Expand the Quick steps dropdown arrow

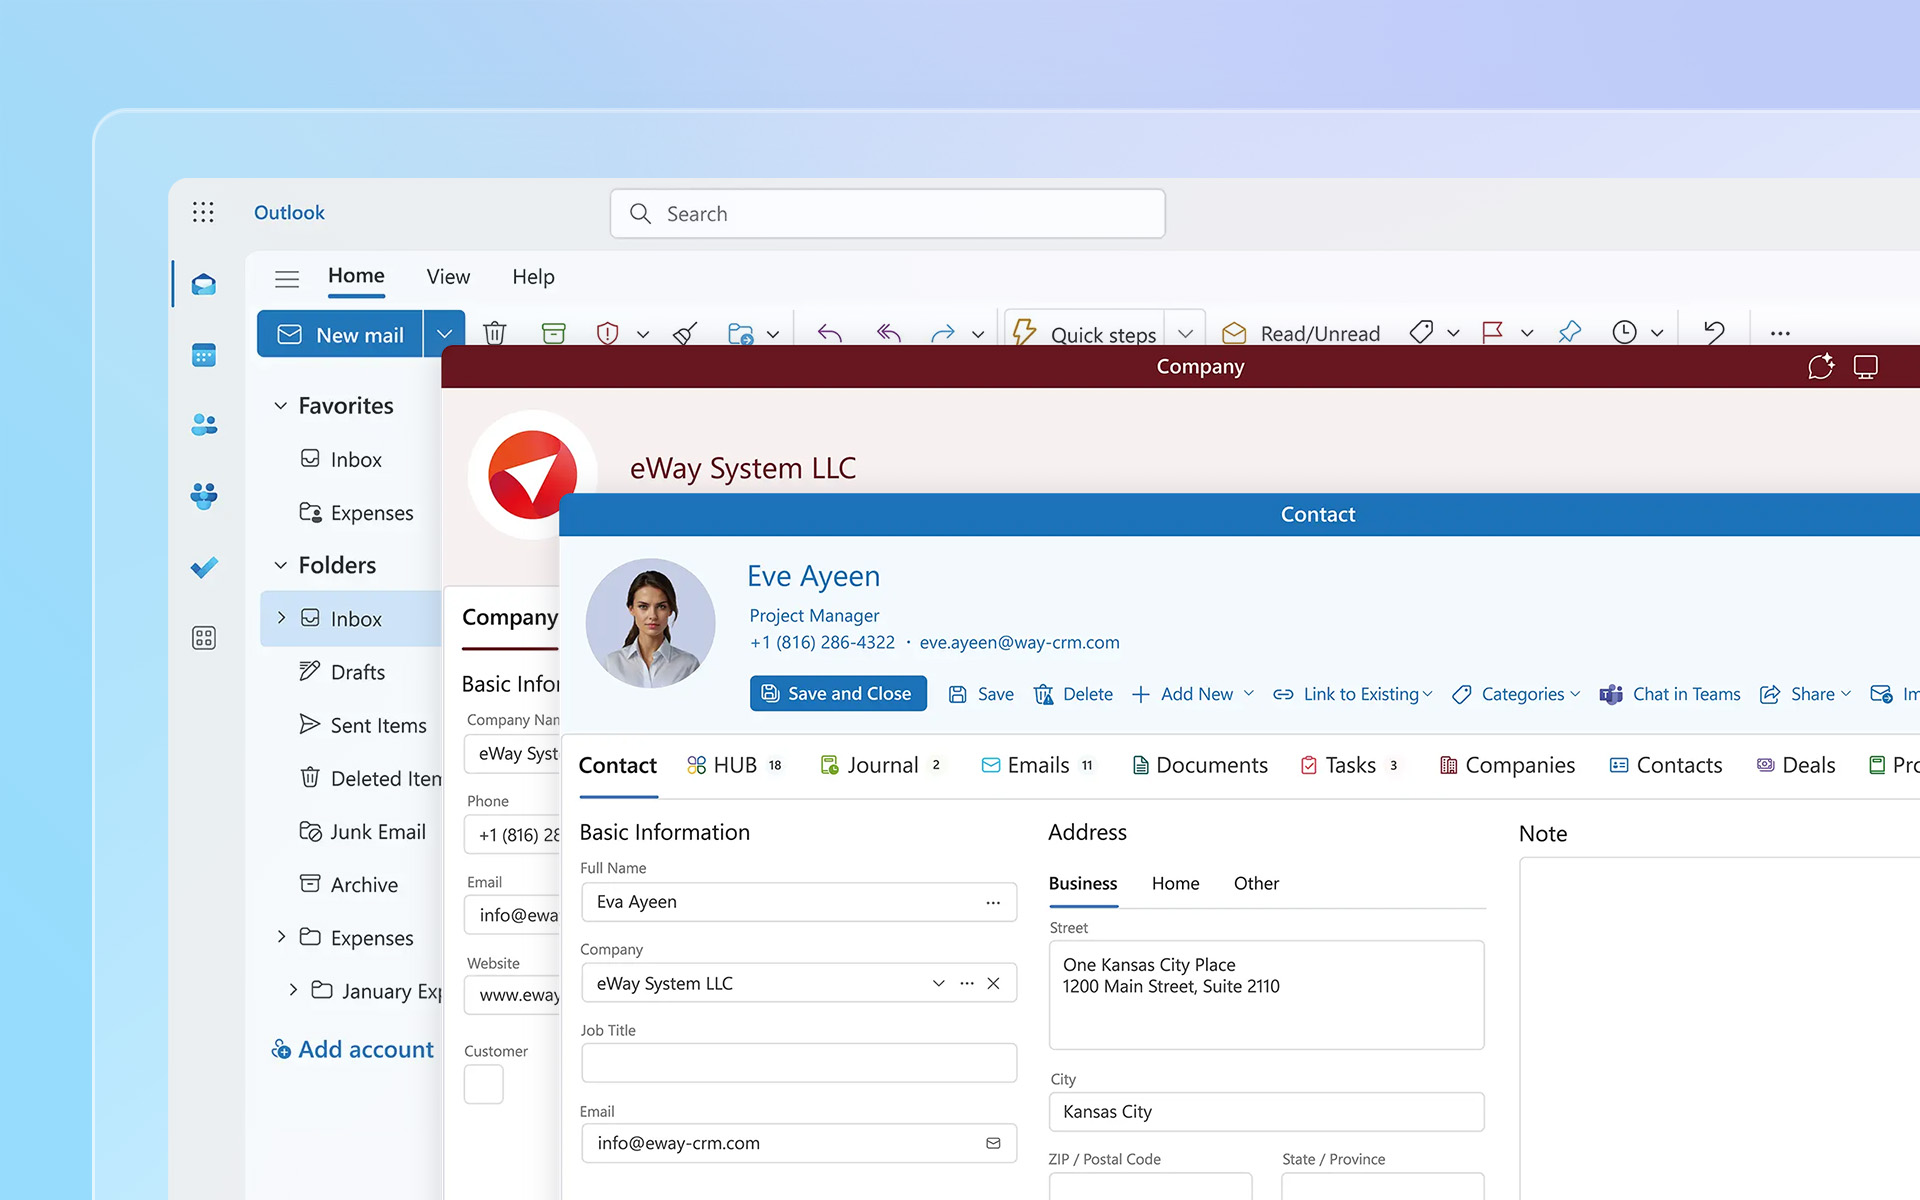(1186, 333)
